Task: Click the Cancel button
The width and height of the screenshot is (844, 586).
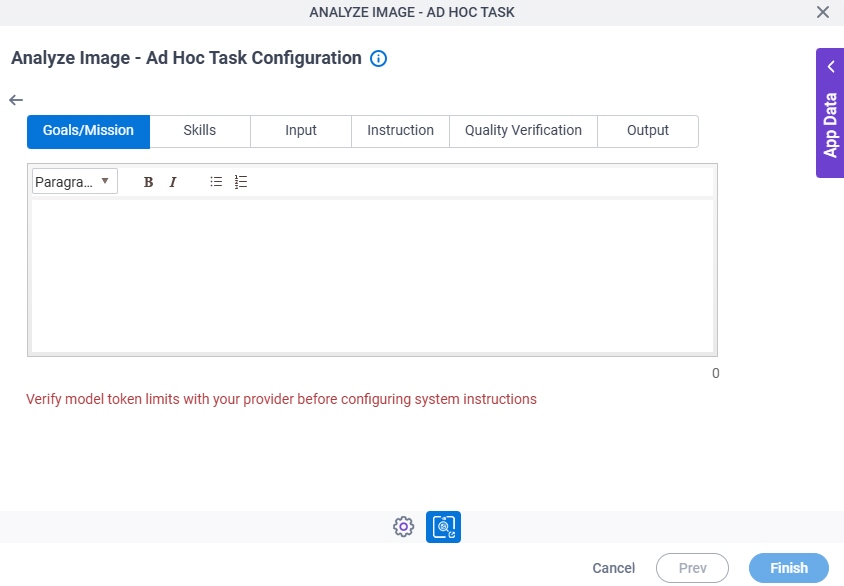Action: (614, 568)
